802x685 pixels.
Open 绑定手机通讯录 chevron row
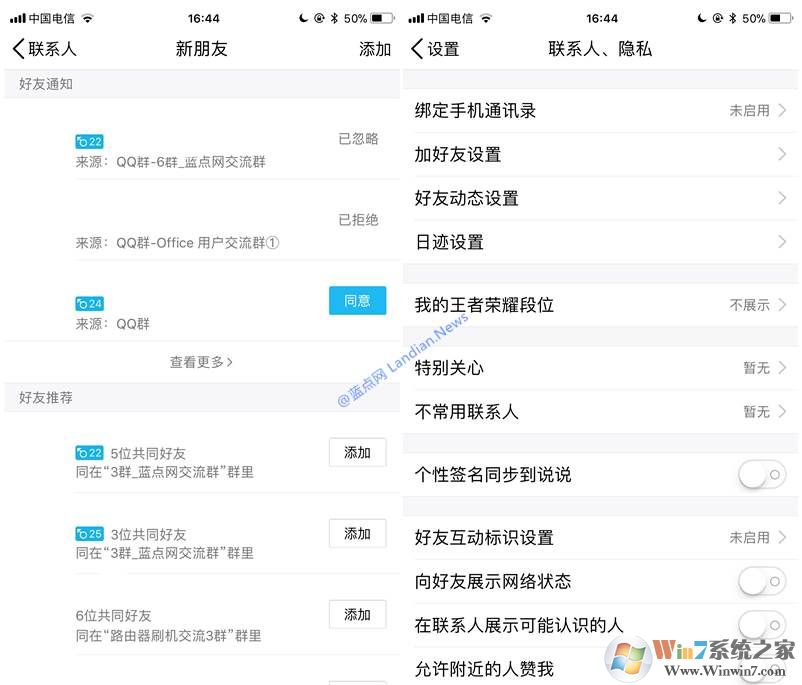pyautogui.click(x=600, y=111)
